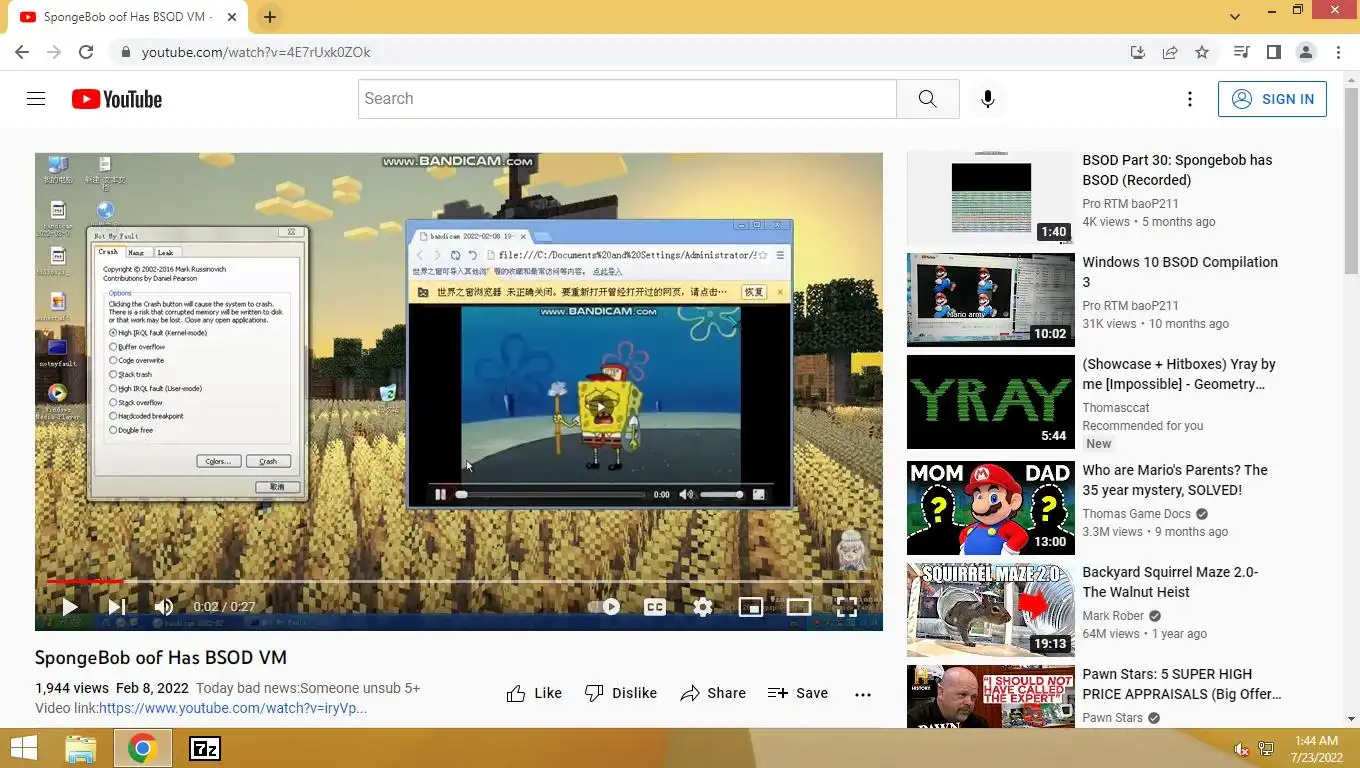Open Who are Mario's Parents video
The image size is (1360, 768).
click(x=1175, y=480)
